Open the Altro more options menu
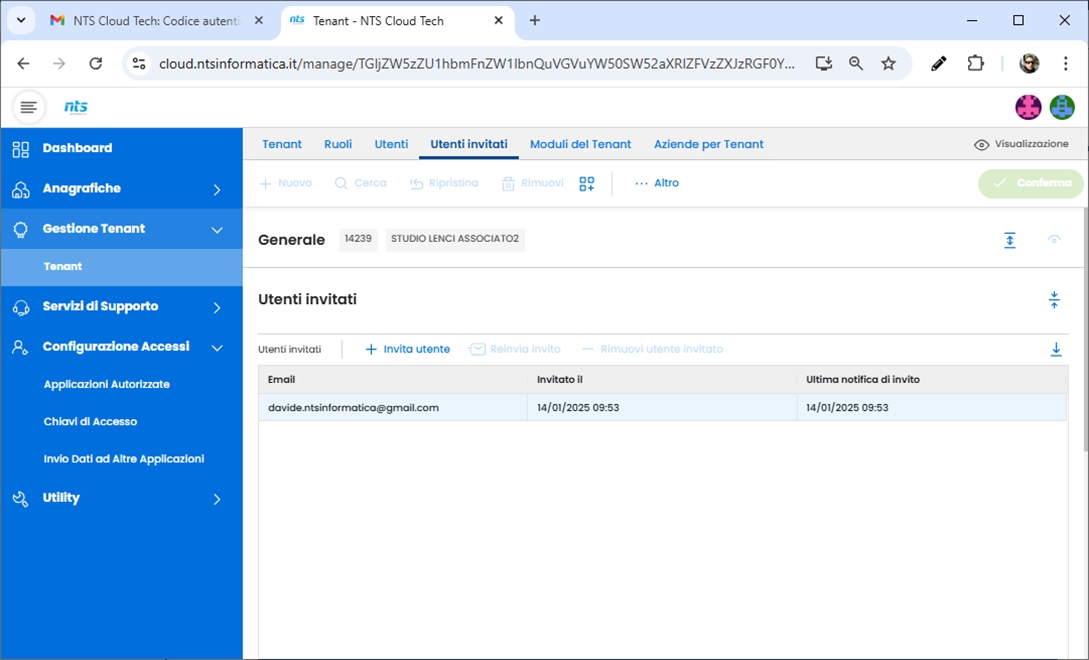The image size is (1089, 660). (x=657, y=184)
